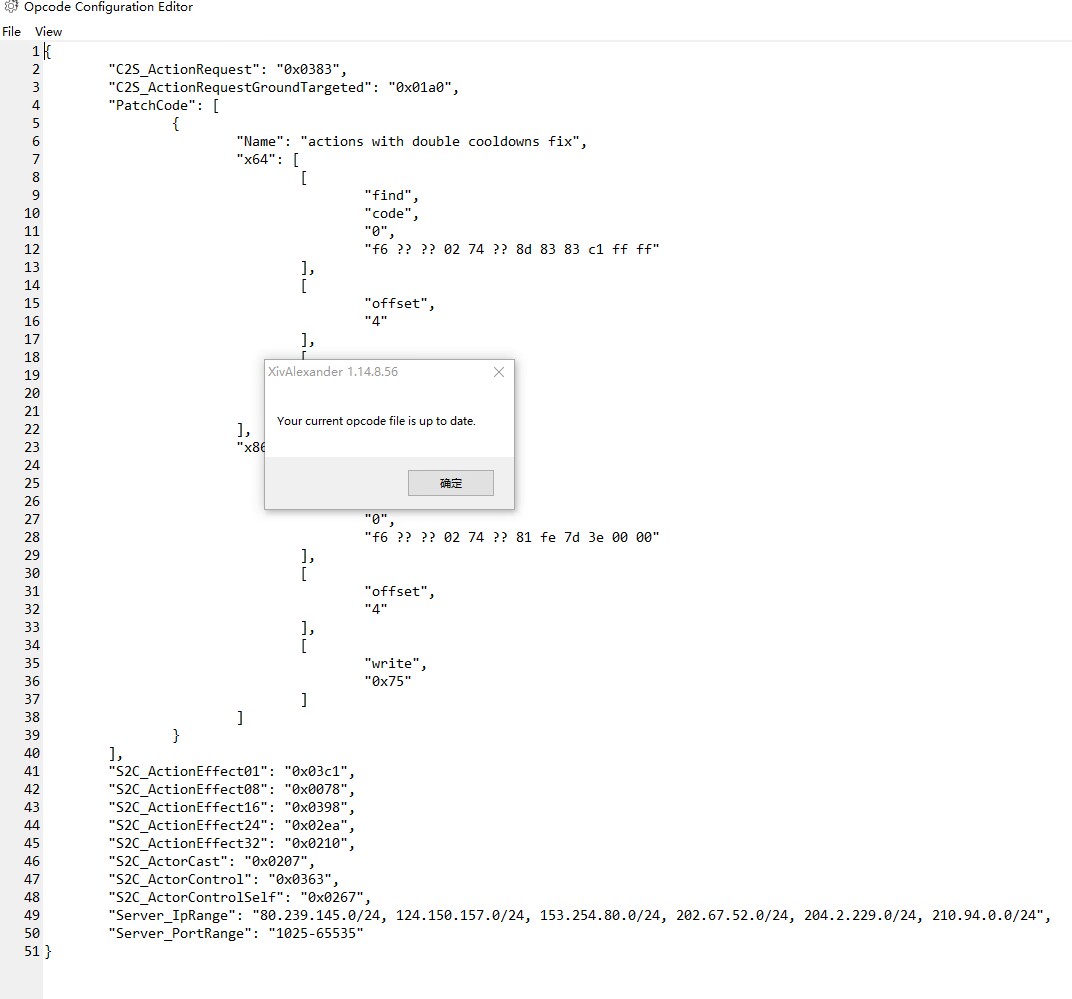Viewport: 1072px width, 999px height.
Task: Click the S2C_ActorControlSelf line
Action: click(x=237, y=897)
